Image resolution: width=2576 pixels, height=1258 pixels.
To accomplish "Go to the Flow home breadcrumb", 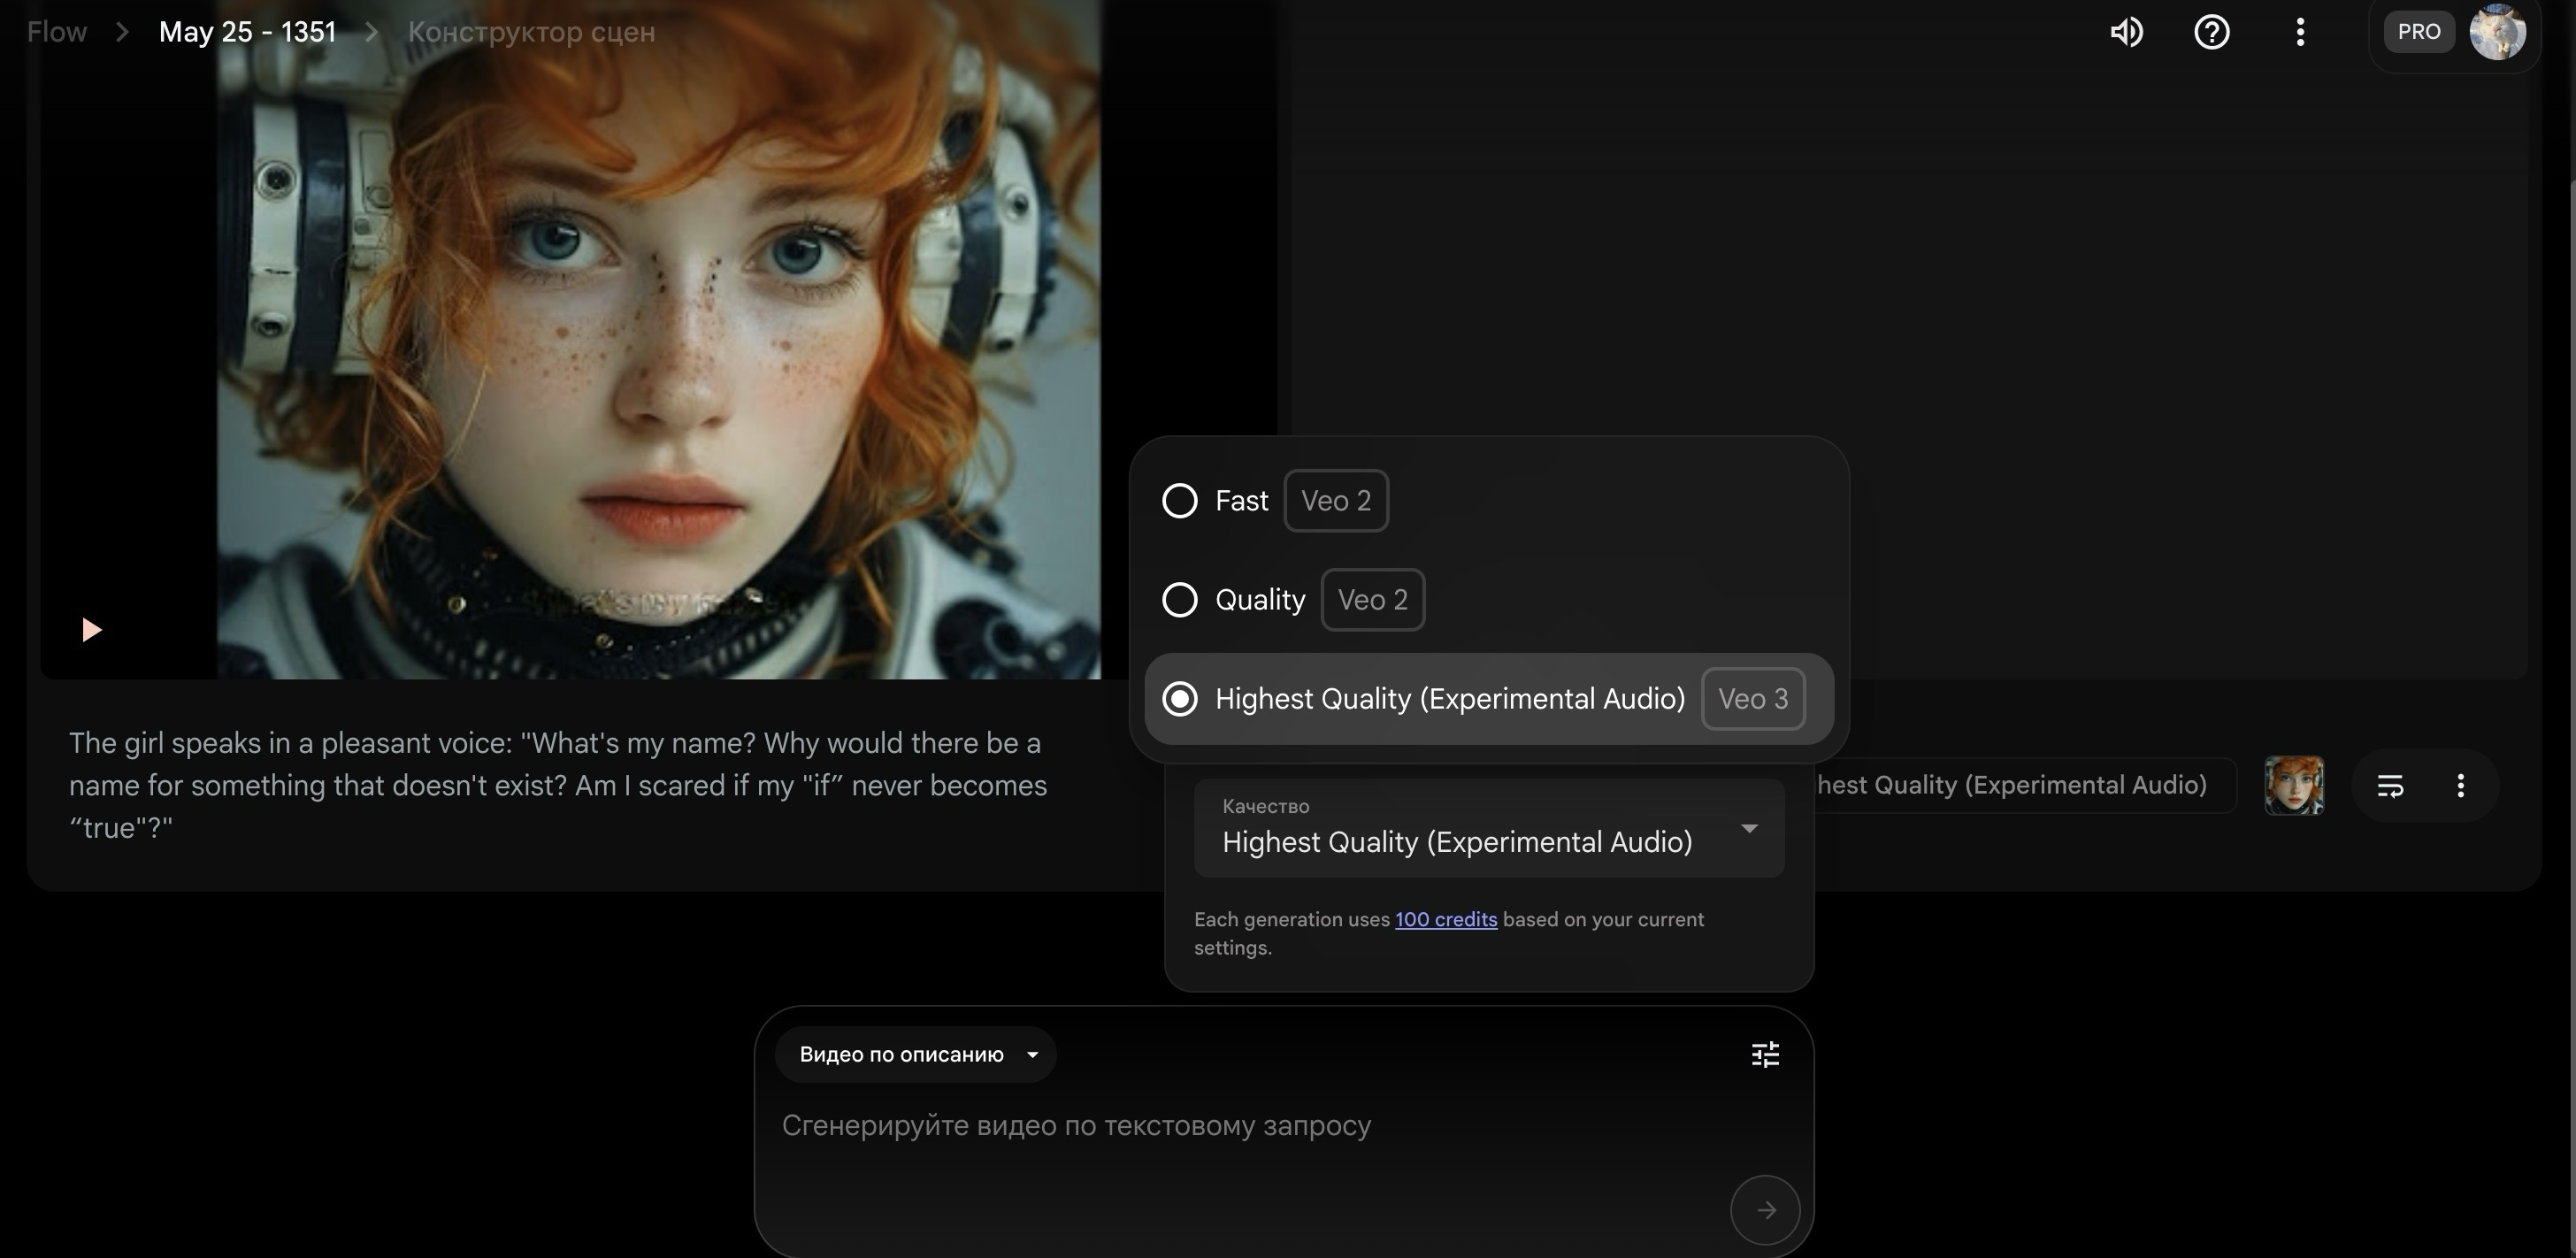I will click(57, 32).
